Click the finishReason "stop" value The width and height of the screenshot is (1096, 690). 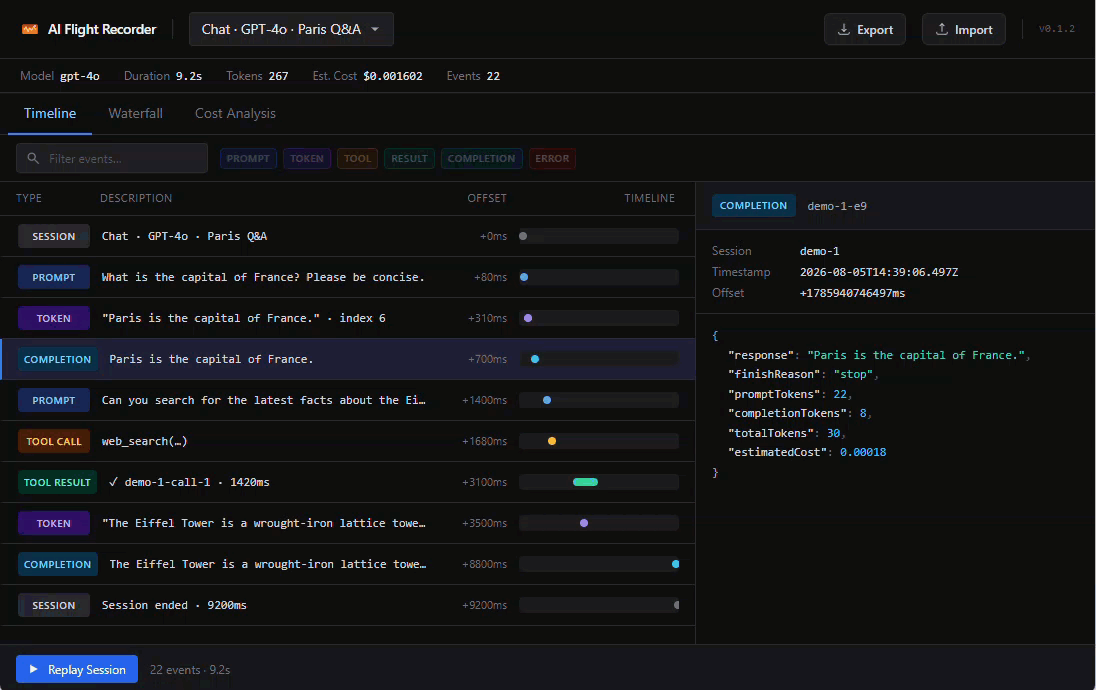pos(853,375)
